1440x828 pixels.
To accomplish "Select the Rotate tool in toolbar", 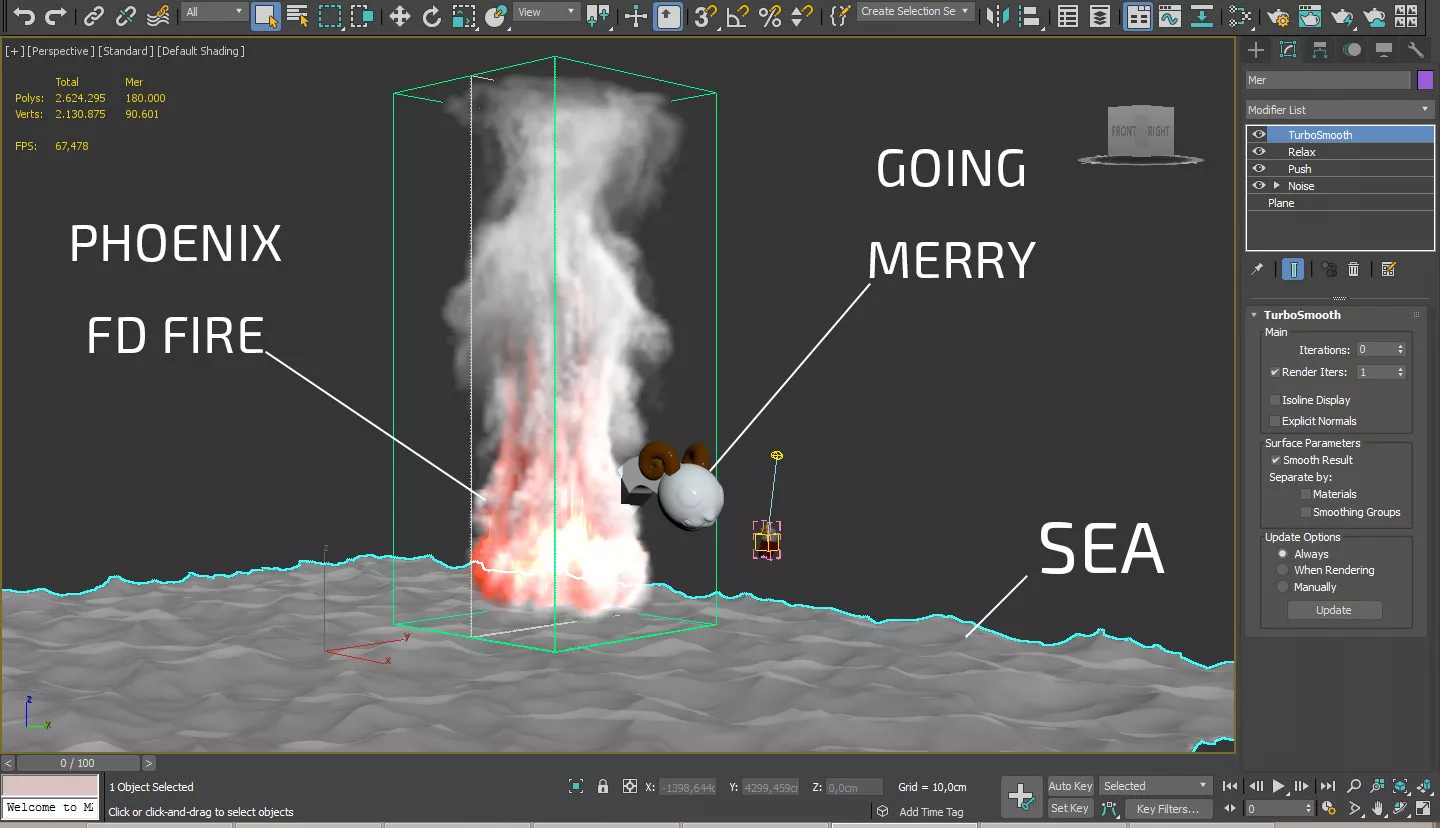I will [x=432, y=16].
